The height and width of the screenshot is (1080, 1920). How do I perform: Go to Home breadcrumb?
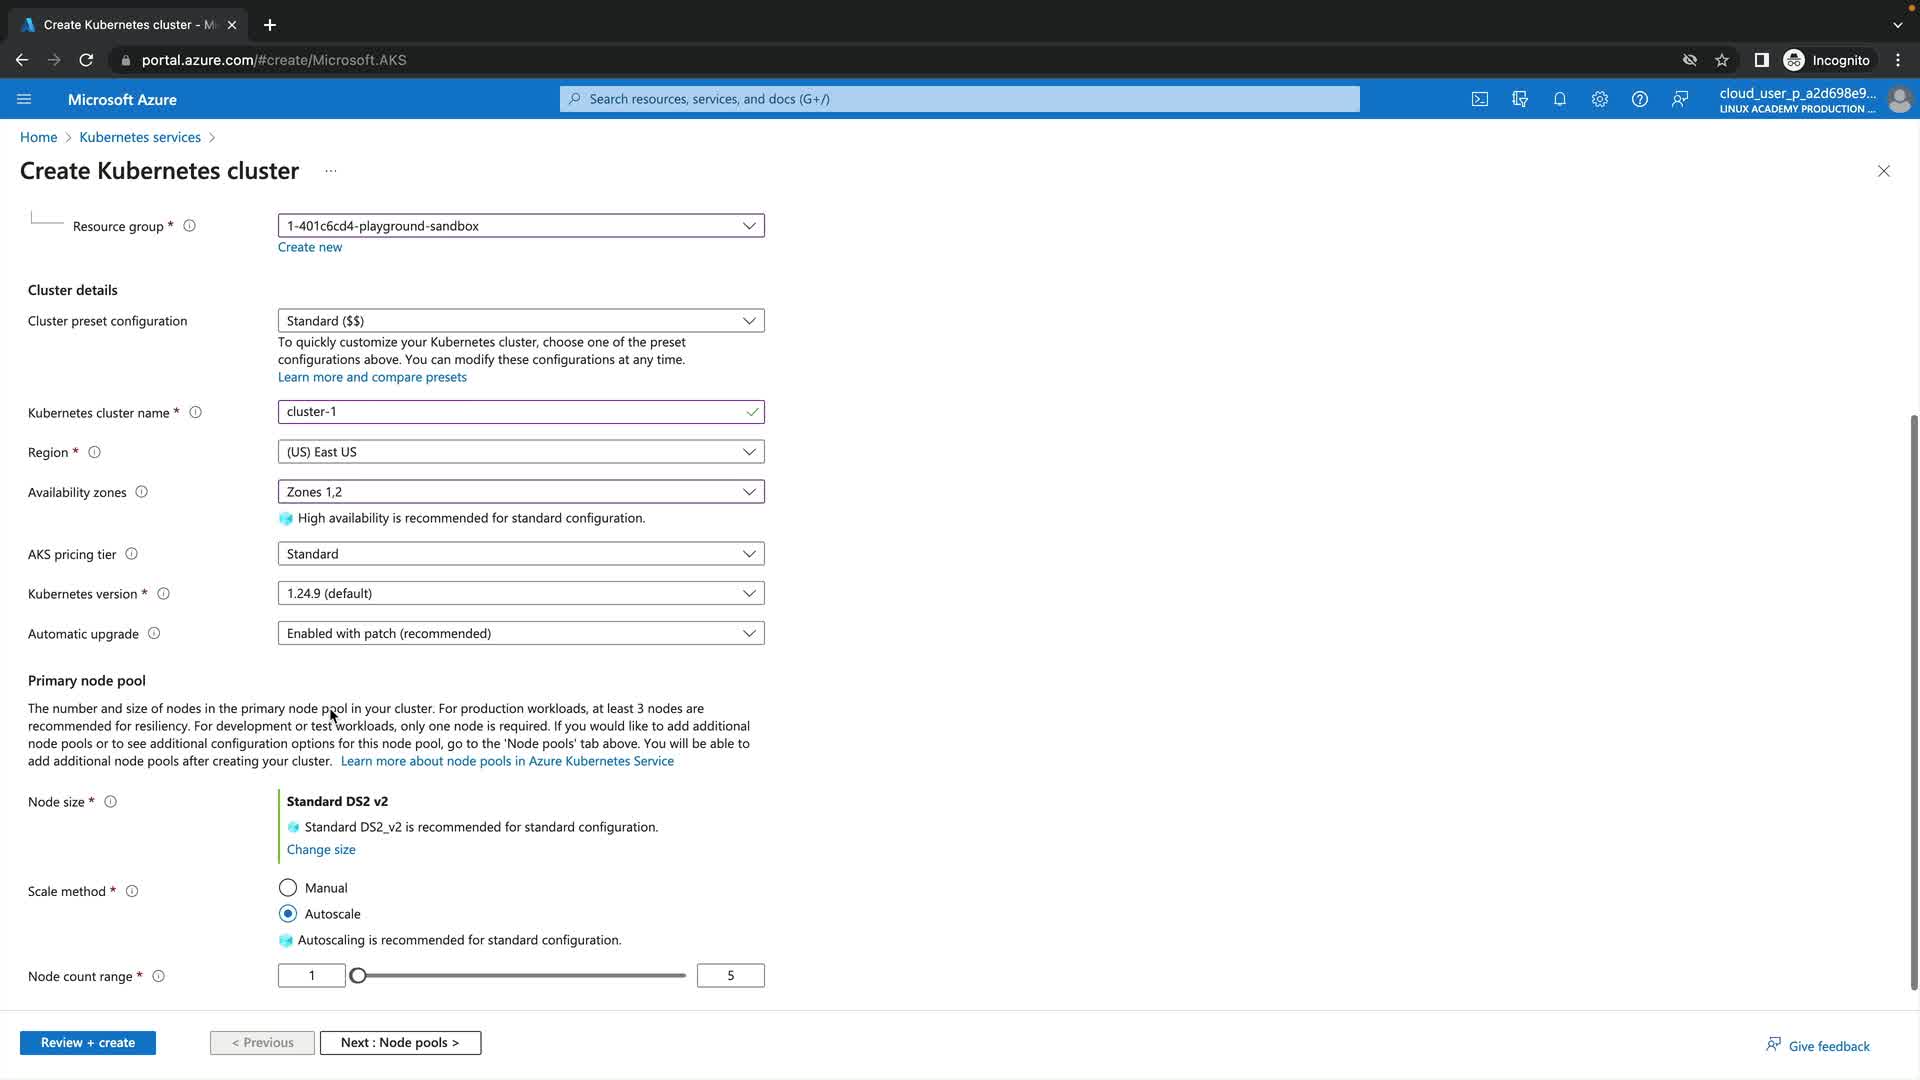coord(38,137)
